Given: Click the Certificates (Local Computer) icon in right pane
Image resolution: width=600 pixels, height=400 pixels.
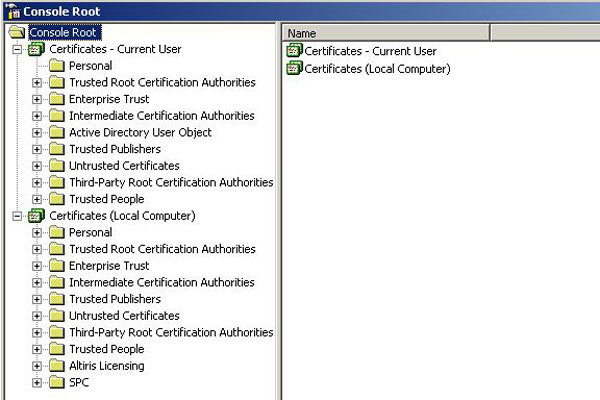Looking at the screenshot, I should tap(294, 69).
